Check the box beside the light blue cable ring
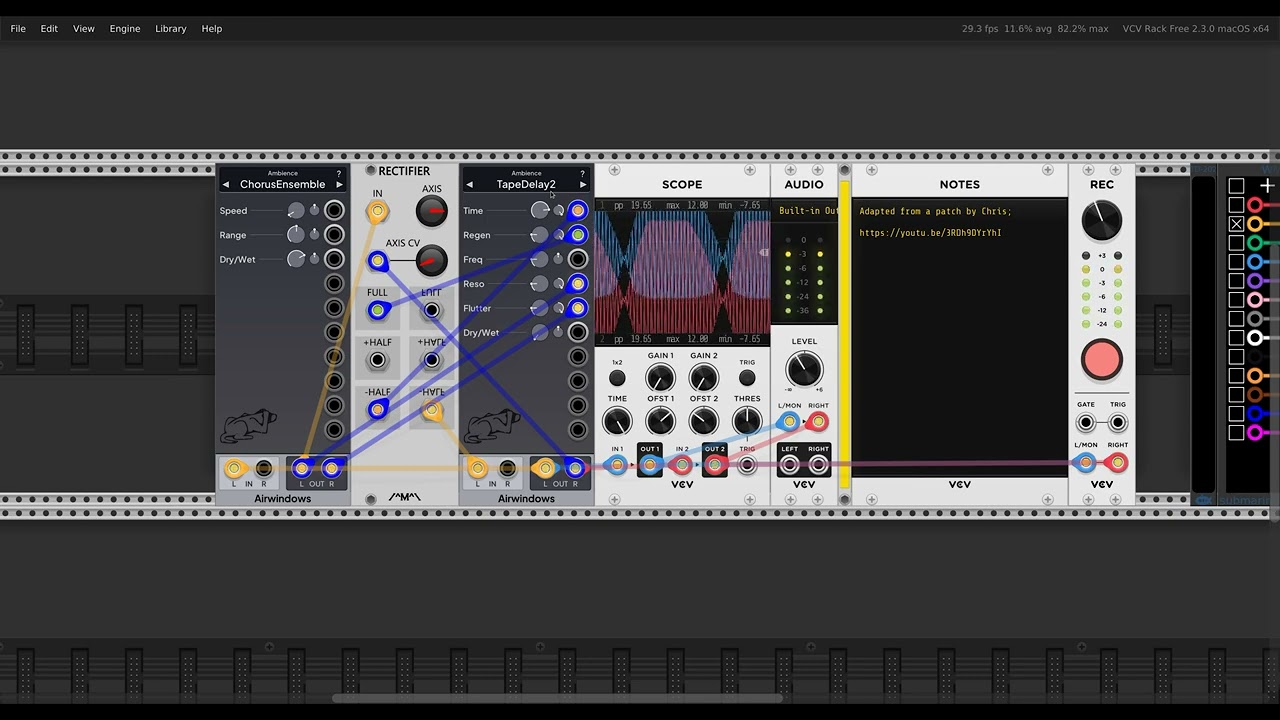 click(x=1236, y=262)
